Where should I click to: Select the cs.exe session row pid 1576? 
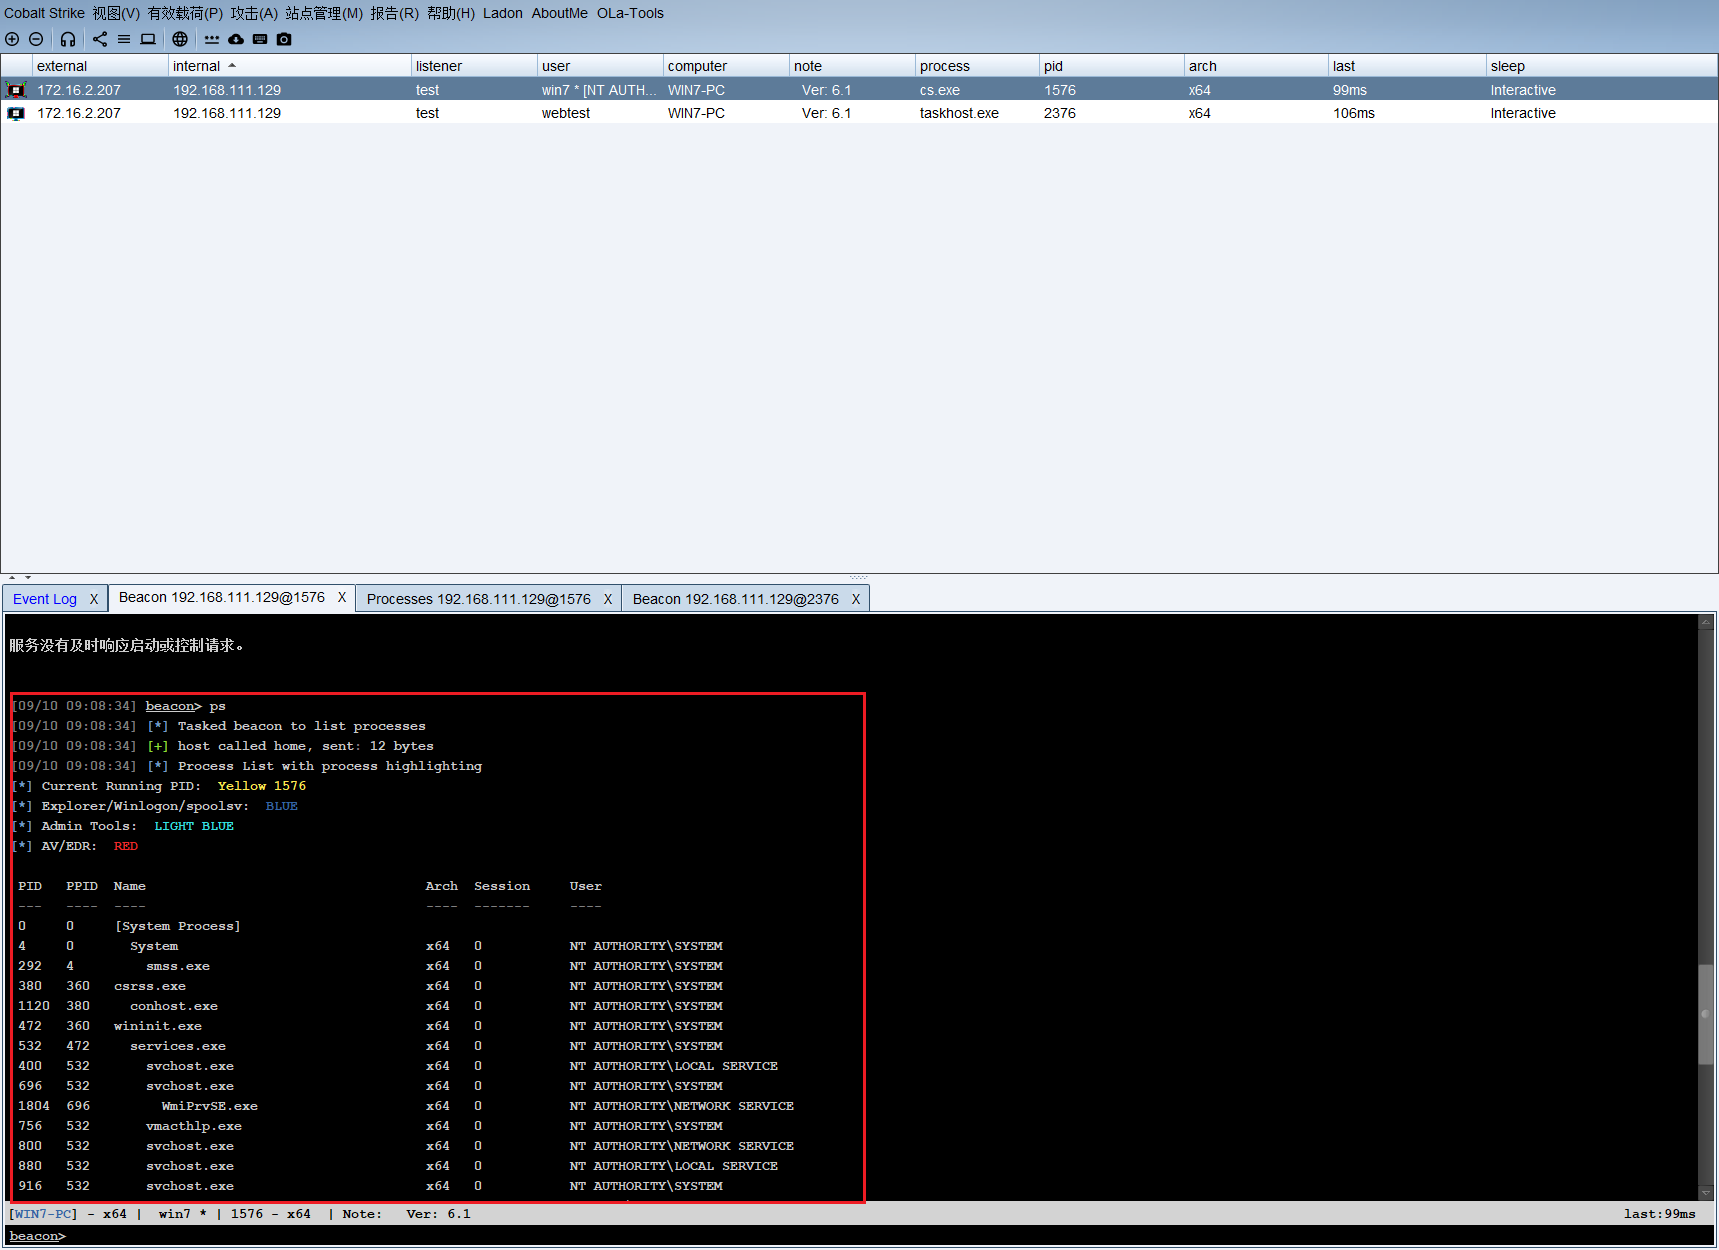click(x=859, y=90)
